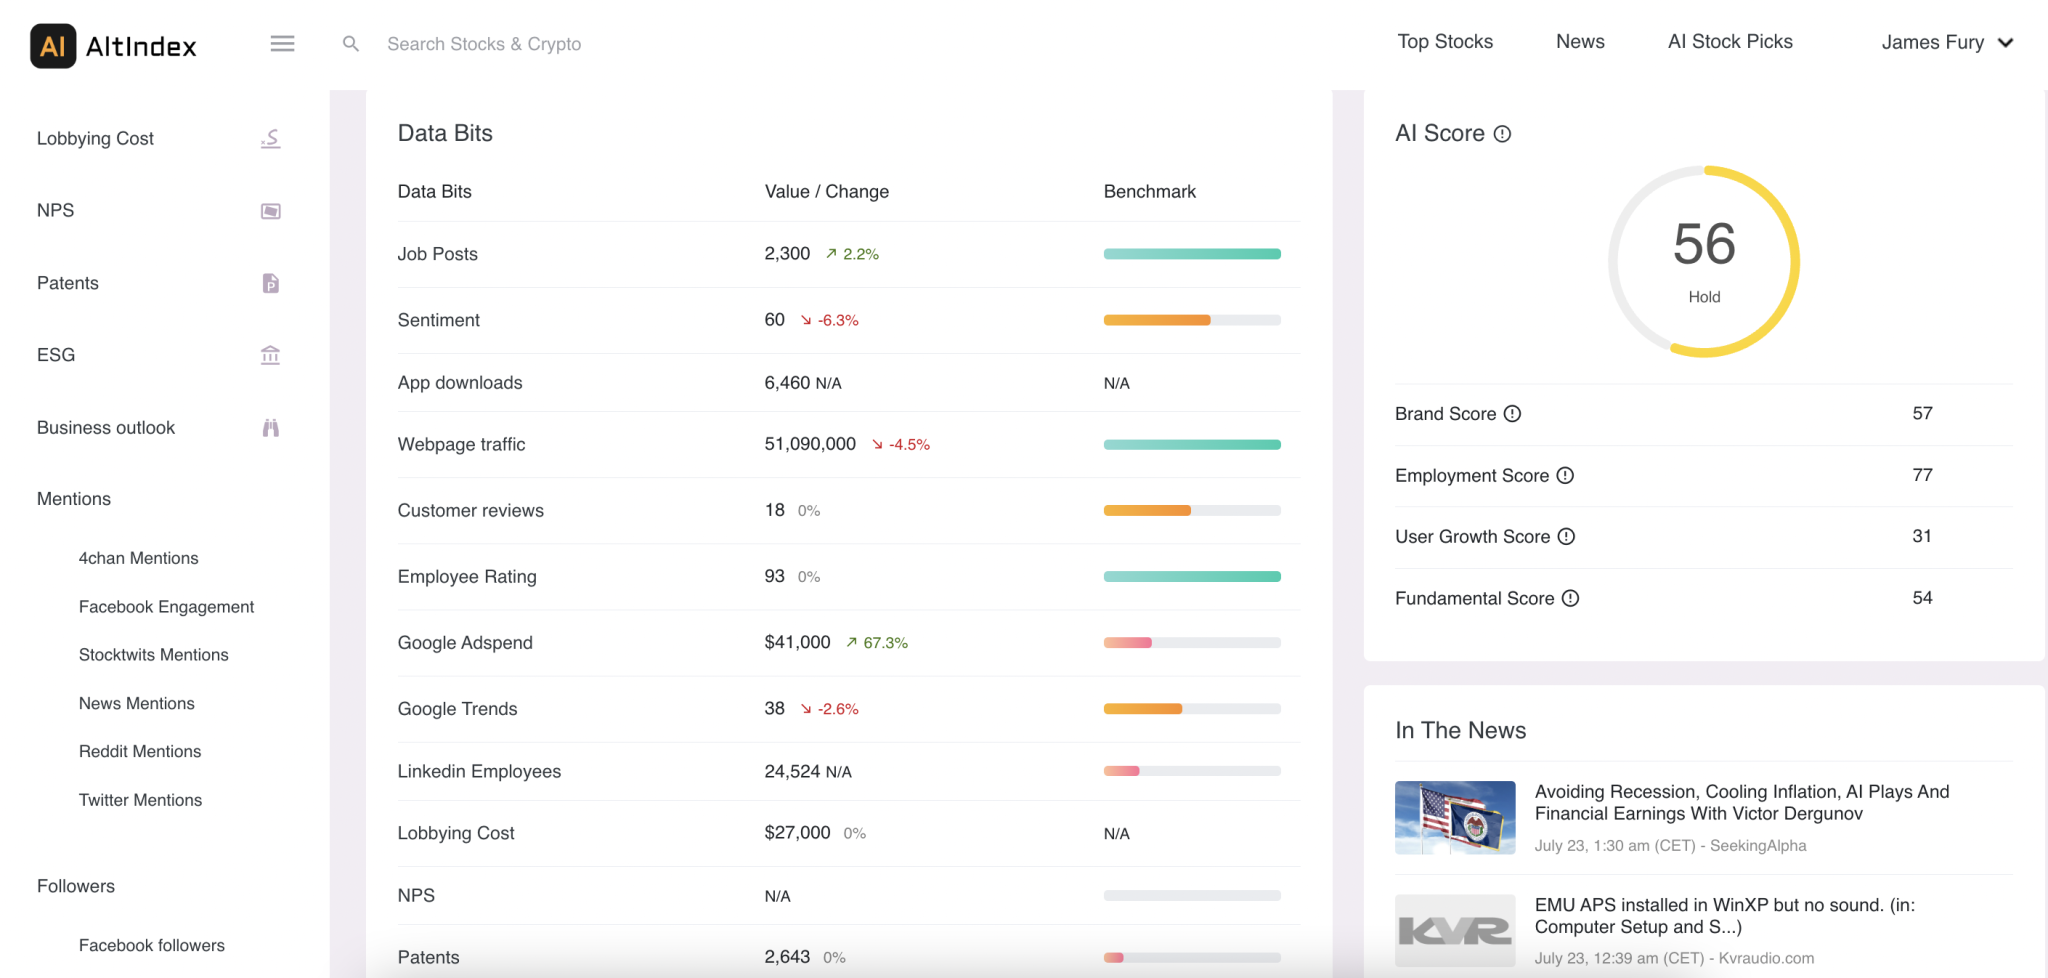Select Reddit Mentions in the sidebar

click(x=140, y=751)
